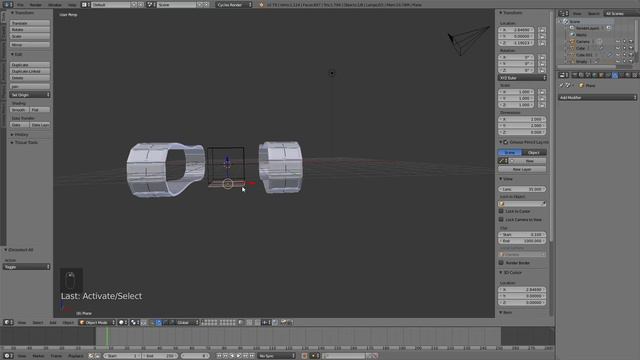Click the Translate button in Tools panel
This screenshot has width=640, height=360.
[x=30, y=23]
